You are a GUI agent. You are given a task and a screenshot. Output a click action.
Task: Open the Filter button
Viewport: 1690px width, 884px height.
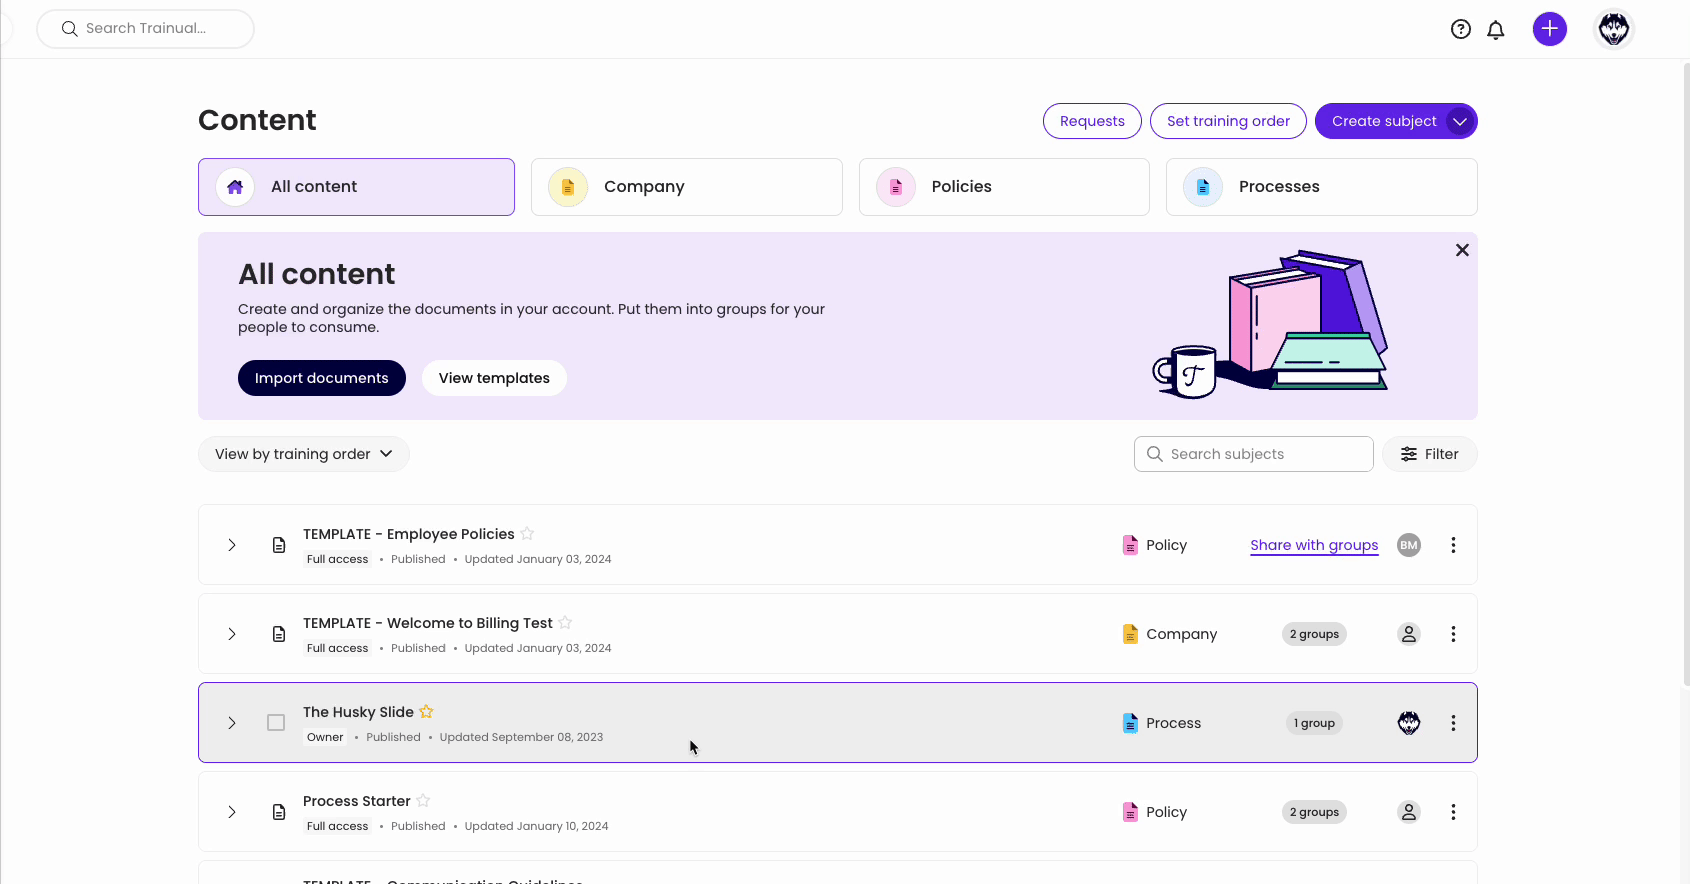coord(1430,454)
